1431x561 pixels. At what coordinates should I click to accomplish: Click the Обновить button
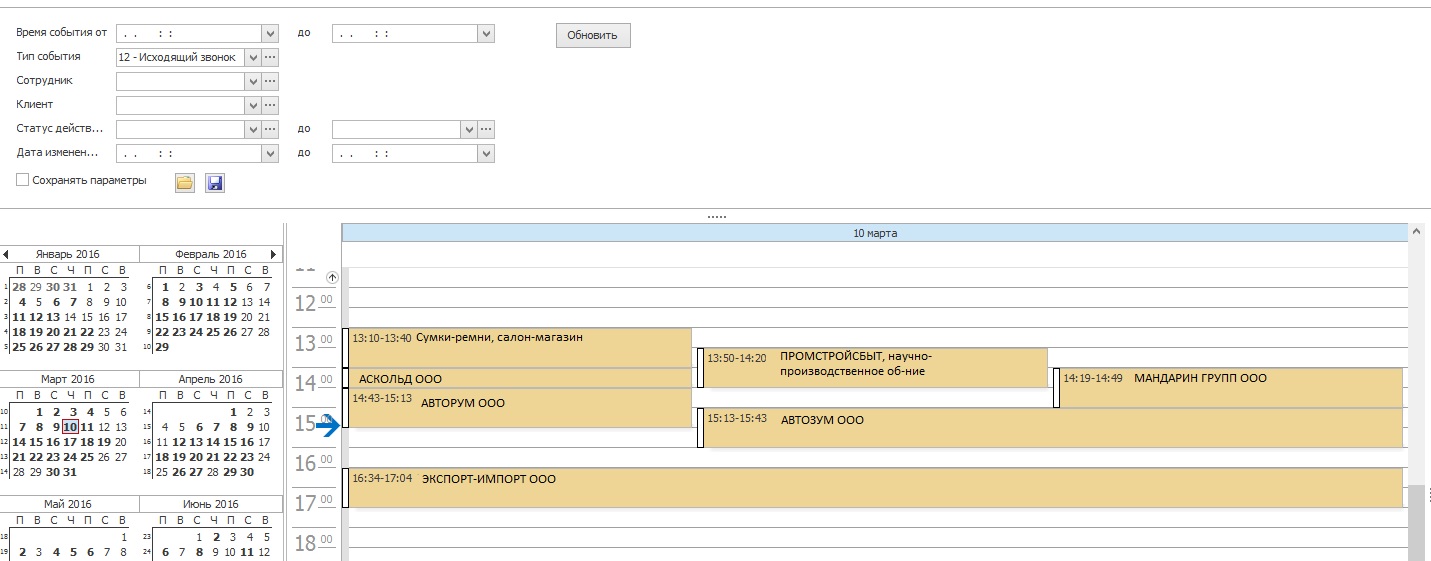pos(593,35)
